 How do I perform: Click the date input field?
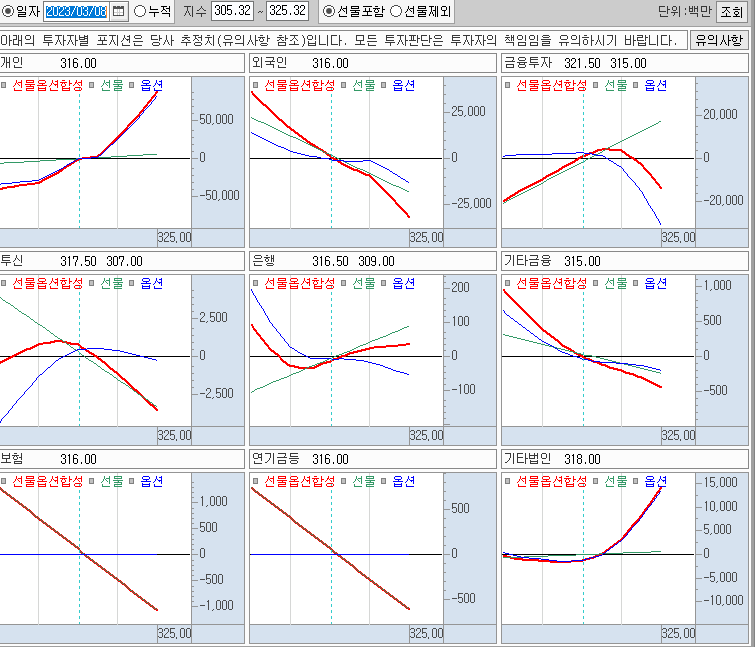coord(75,11)
